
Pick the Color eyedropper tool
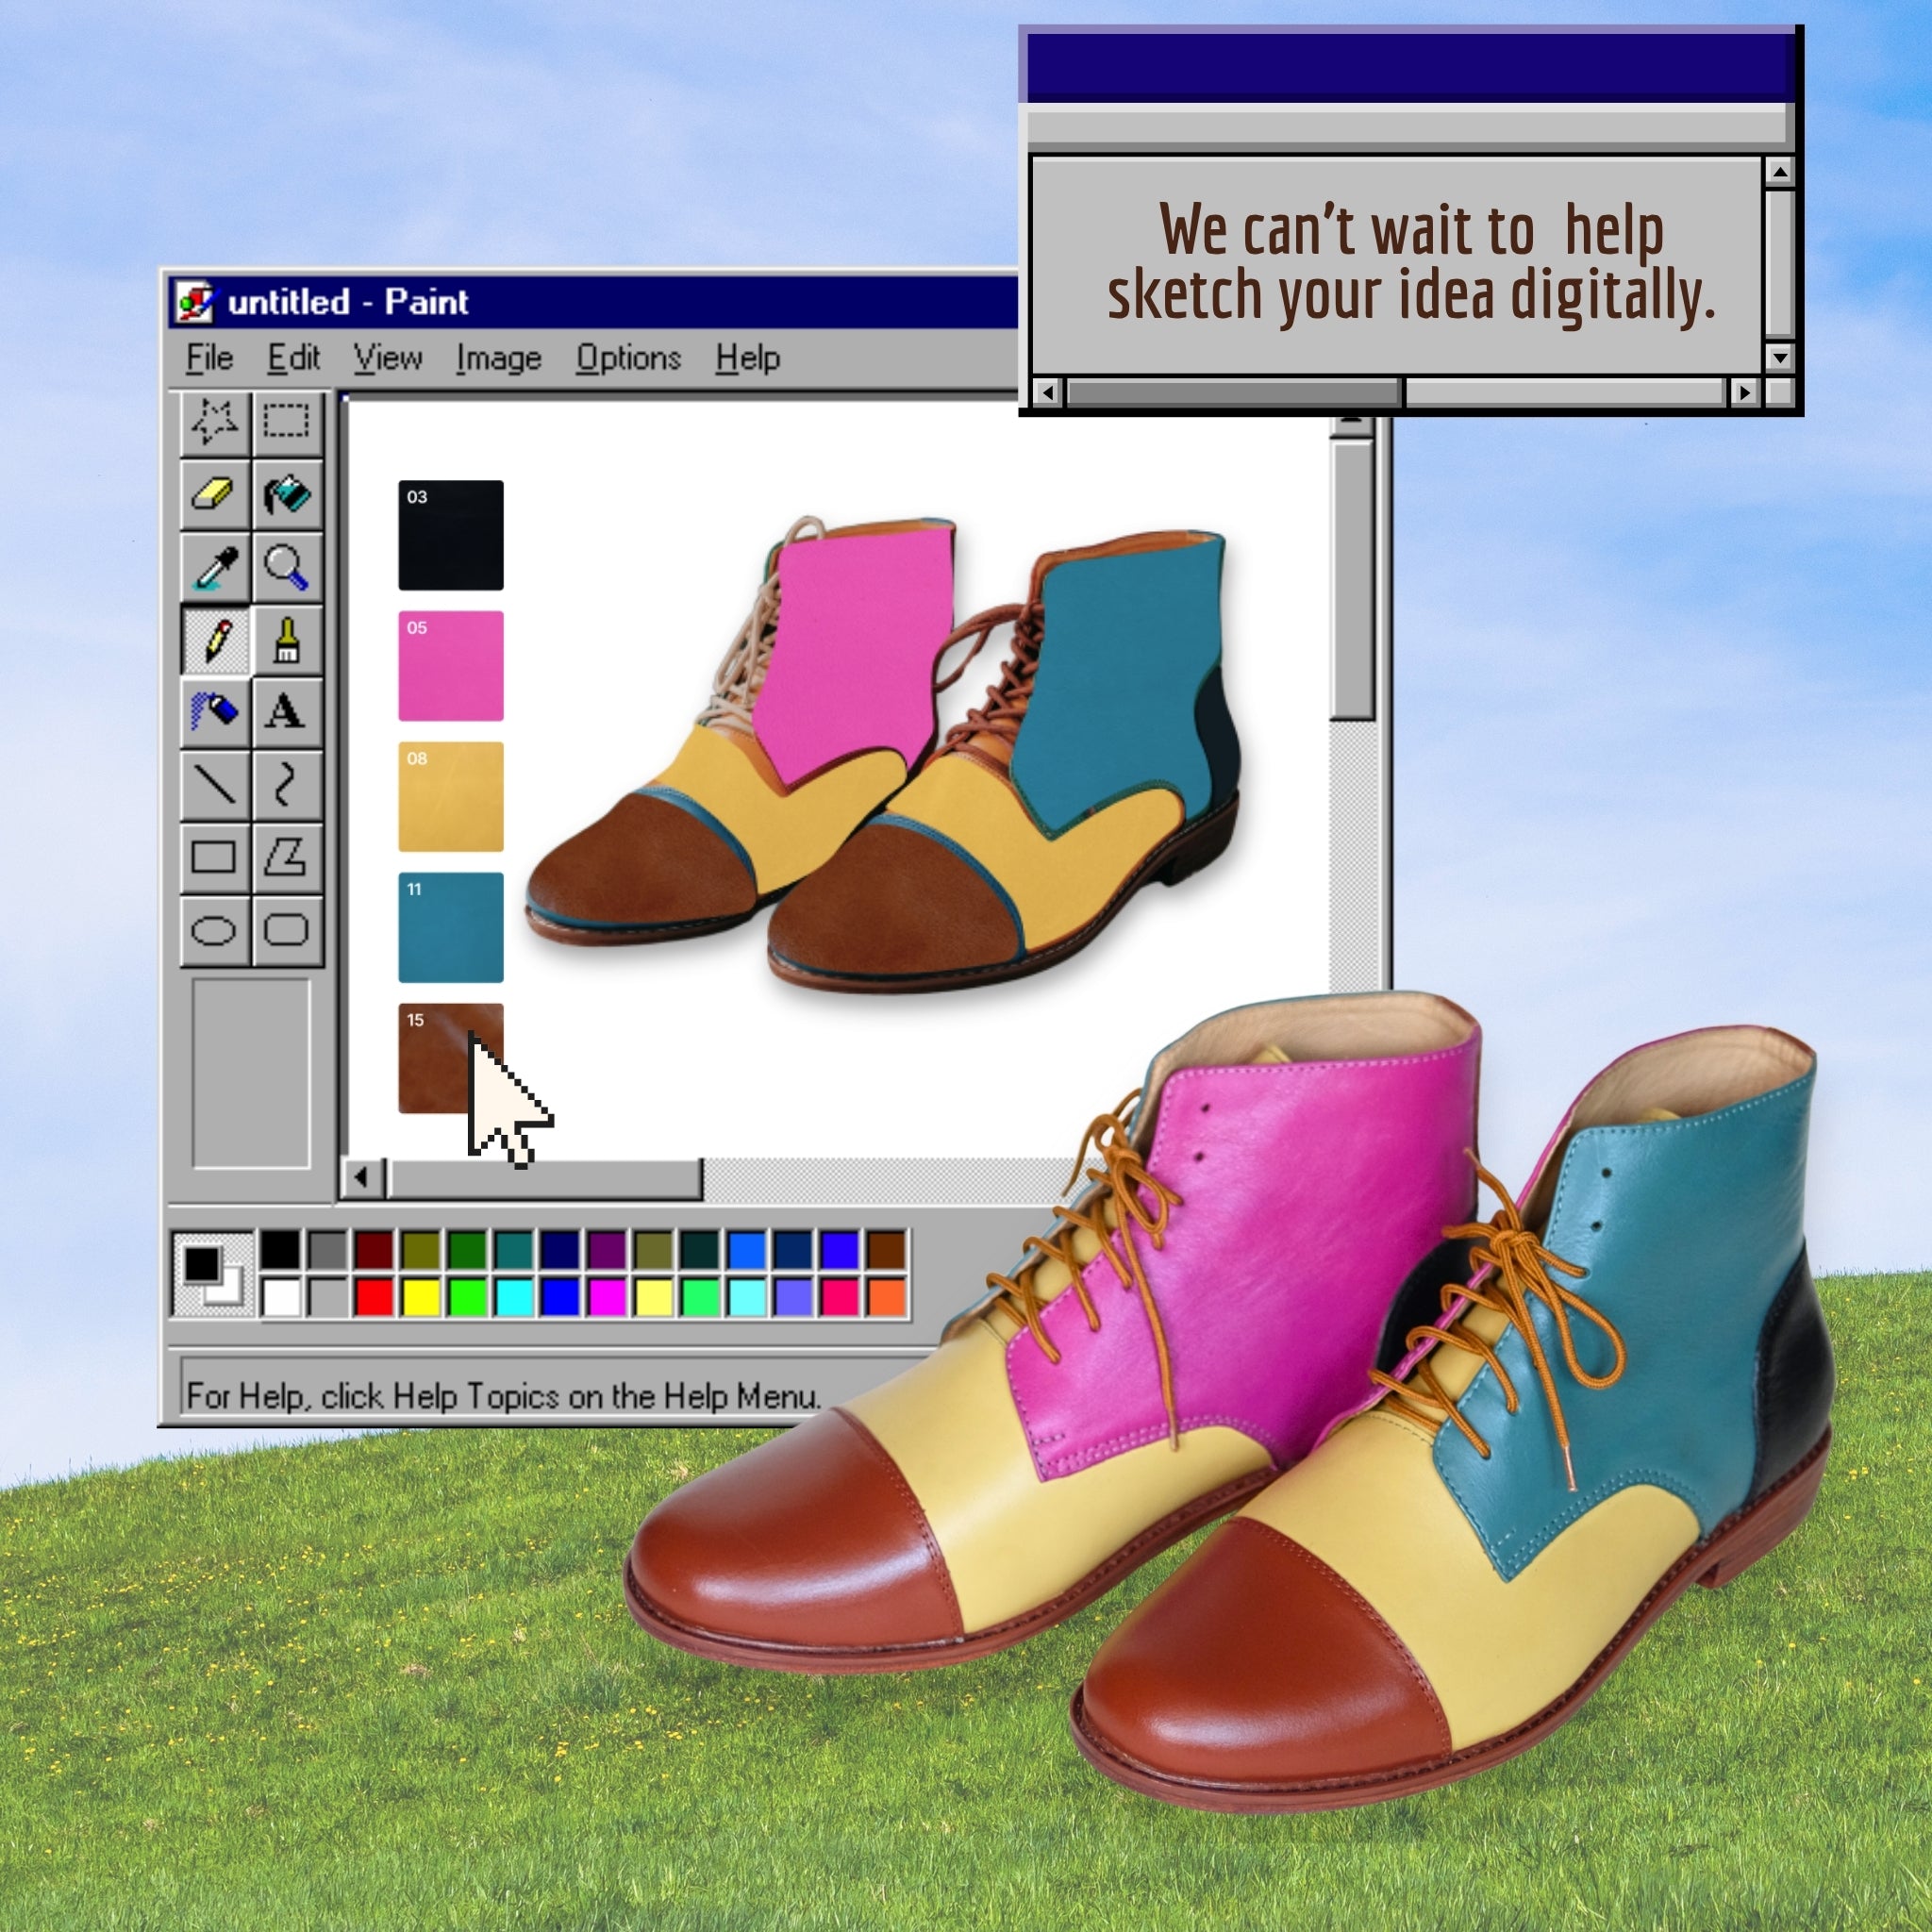(214, 567)
